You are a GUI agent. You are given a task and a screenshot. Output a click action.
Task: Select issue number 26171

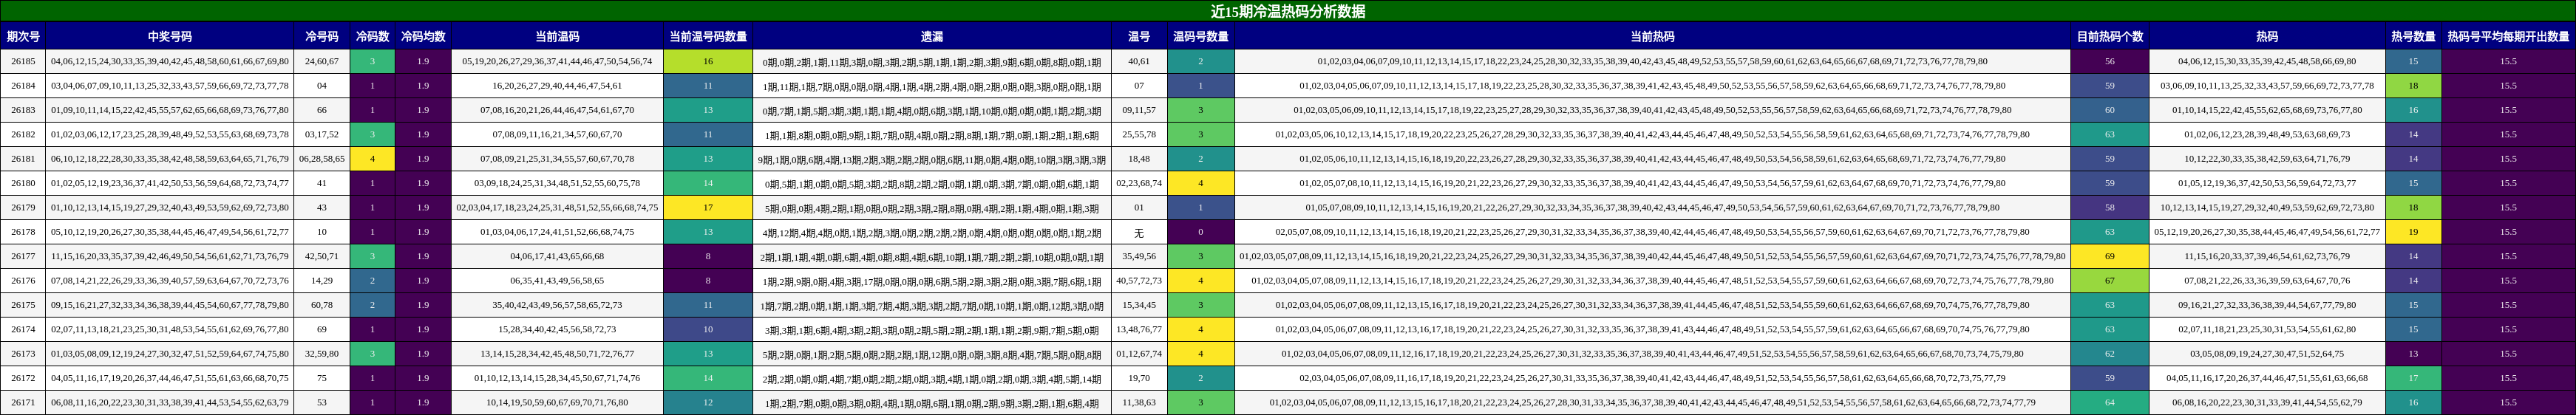pos(23,403)
